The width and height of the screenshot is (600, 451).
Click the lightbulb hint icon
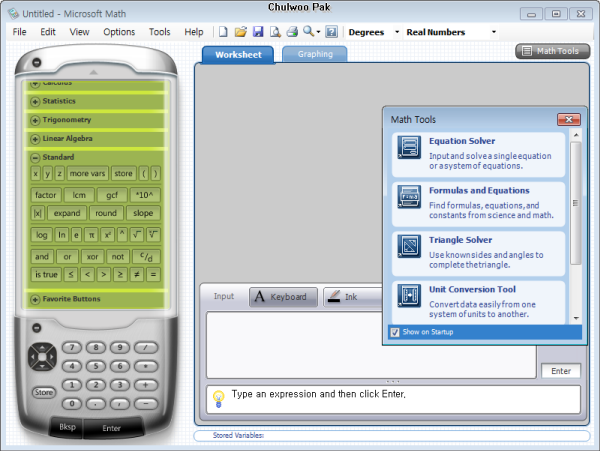pyautogui.click(x=218, y=399)
